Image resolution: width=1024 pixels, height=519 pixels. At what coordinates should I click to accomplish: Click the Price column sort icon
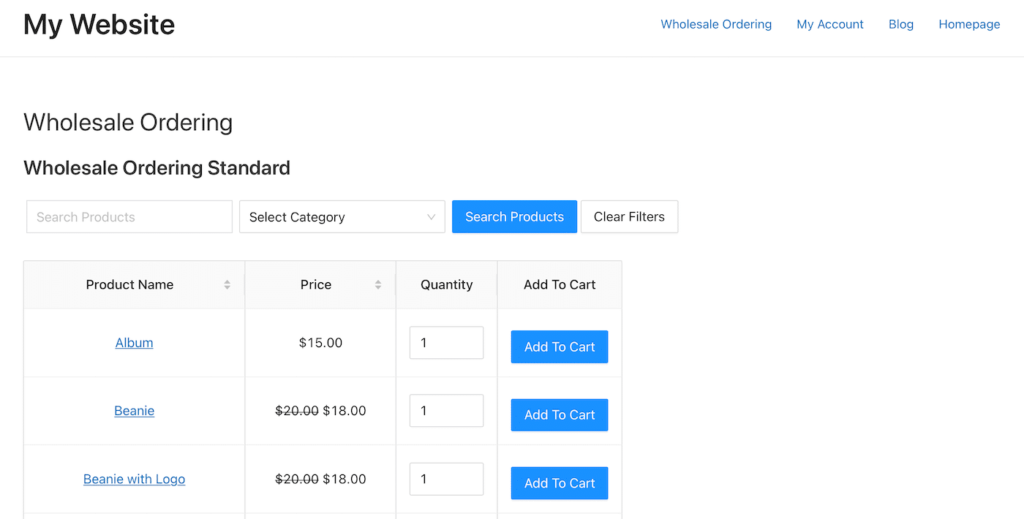pyautogui.click(x=378, y=285)
